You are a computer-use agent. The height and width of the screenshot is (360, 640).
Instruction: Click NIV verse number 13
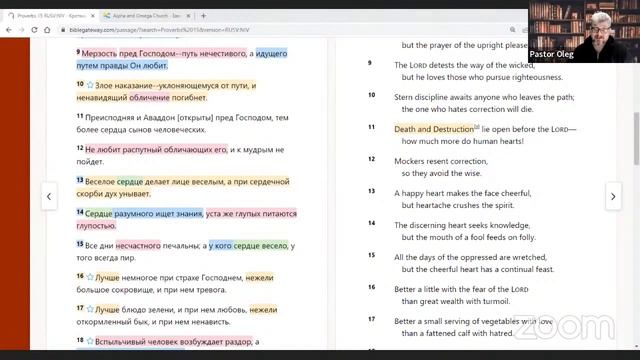pyautogui.click(x=371, y=191)
